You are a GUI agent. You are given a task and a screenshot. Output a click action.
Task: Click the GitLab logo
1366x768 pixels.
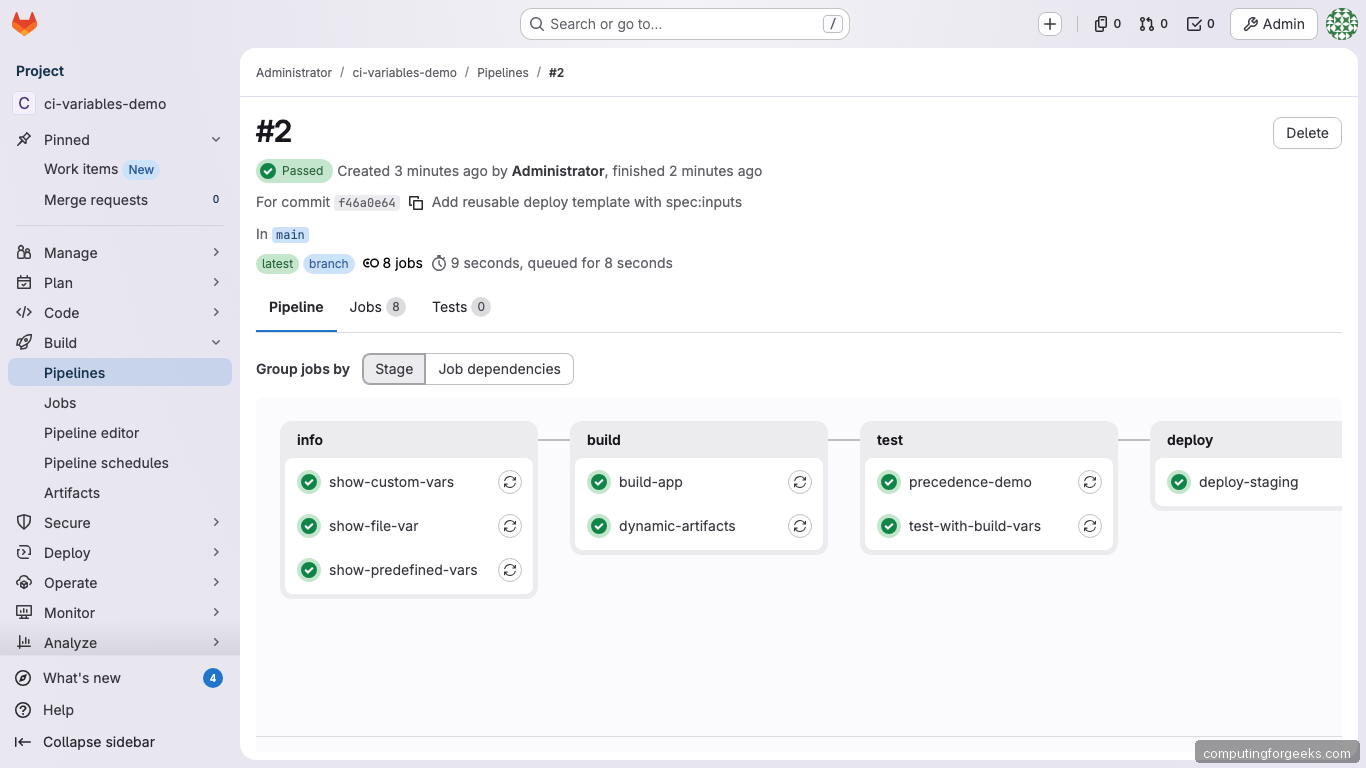tap(24, 23)
